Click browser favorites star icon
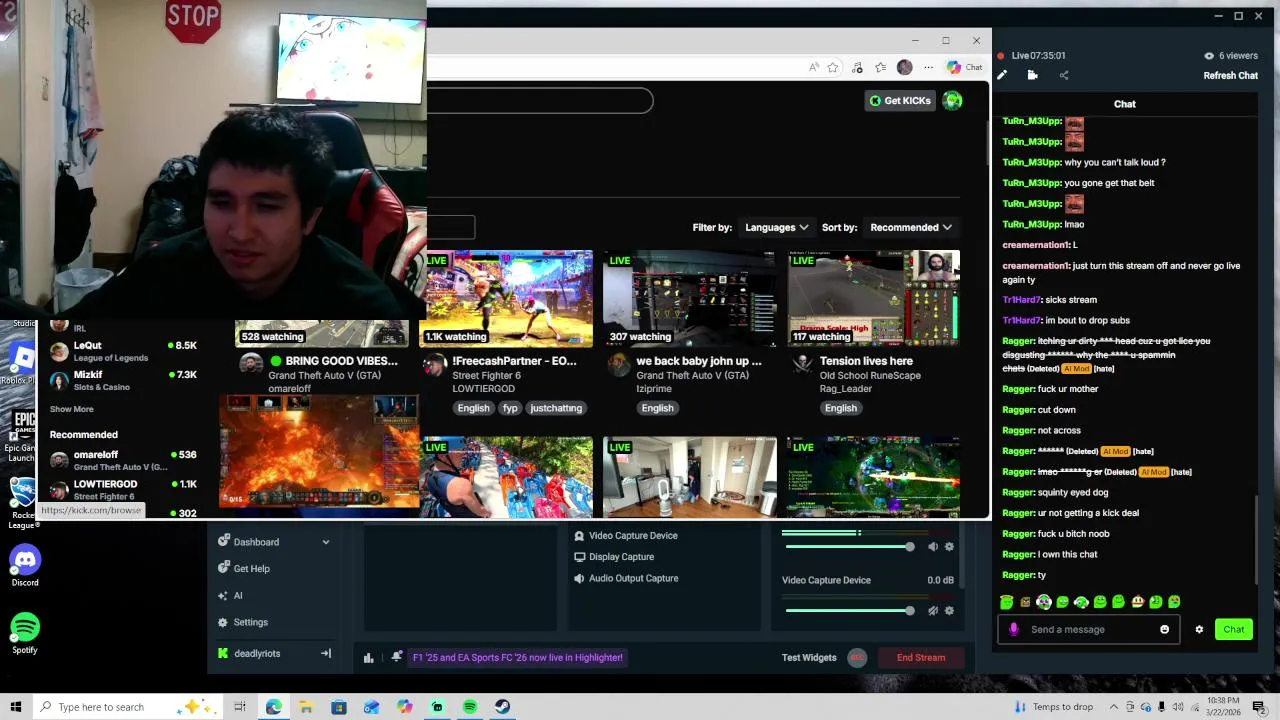The width and height of the screenshot is (1280, 720). (x=833, y=67)
